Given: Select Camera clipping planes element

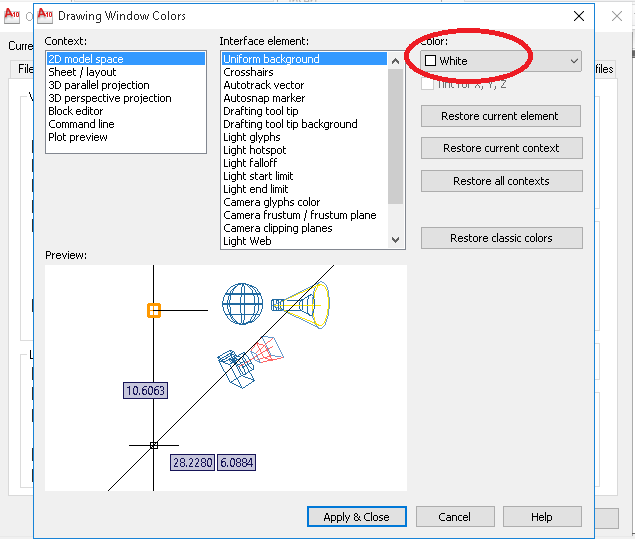Looking at the screenshot, I should click(304, 228).
